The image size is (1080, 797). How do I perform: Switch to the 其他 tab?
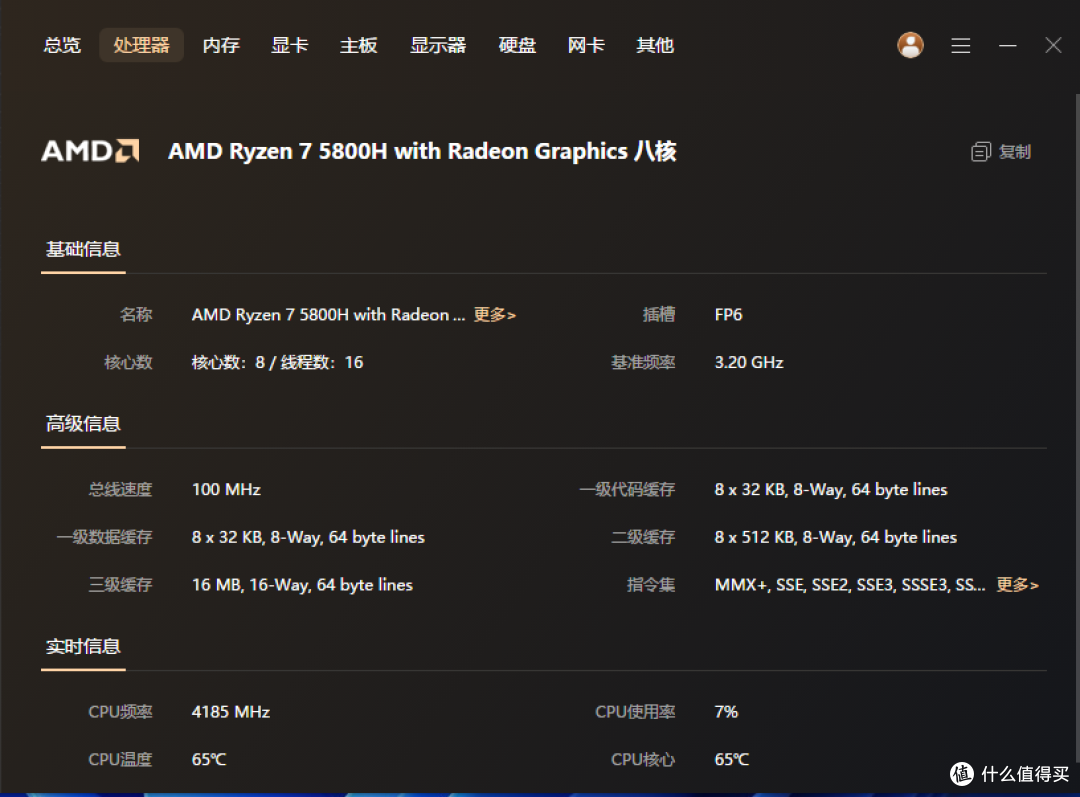(x=655, y=45)
